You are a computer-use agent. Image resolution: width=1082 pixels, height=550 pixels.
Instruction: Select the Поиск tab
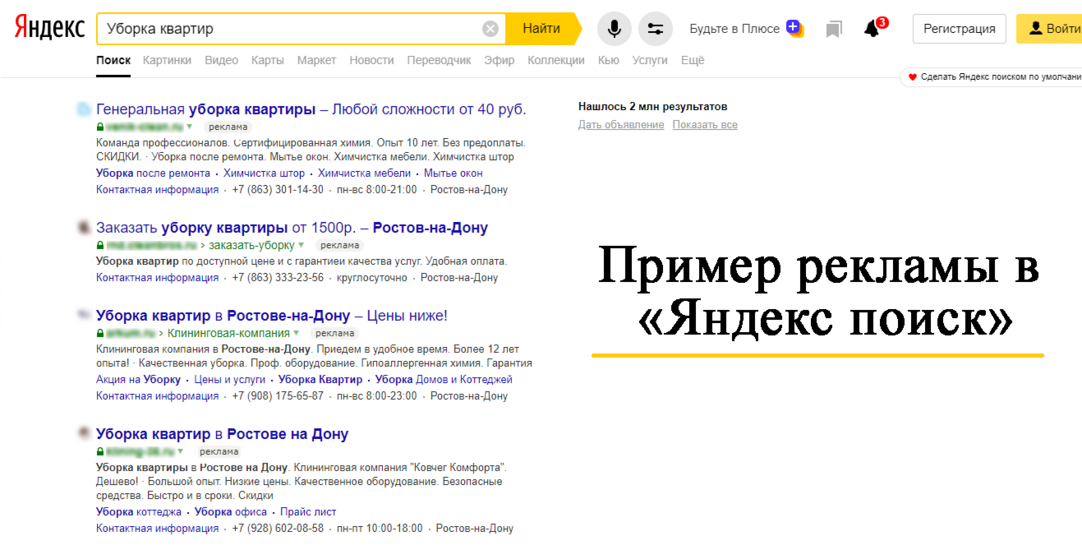pyautogui.click(x=113, y=60)
